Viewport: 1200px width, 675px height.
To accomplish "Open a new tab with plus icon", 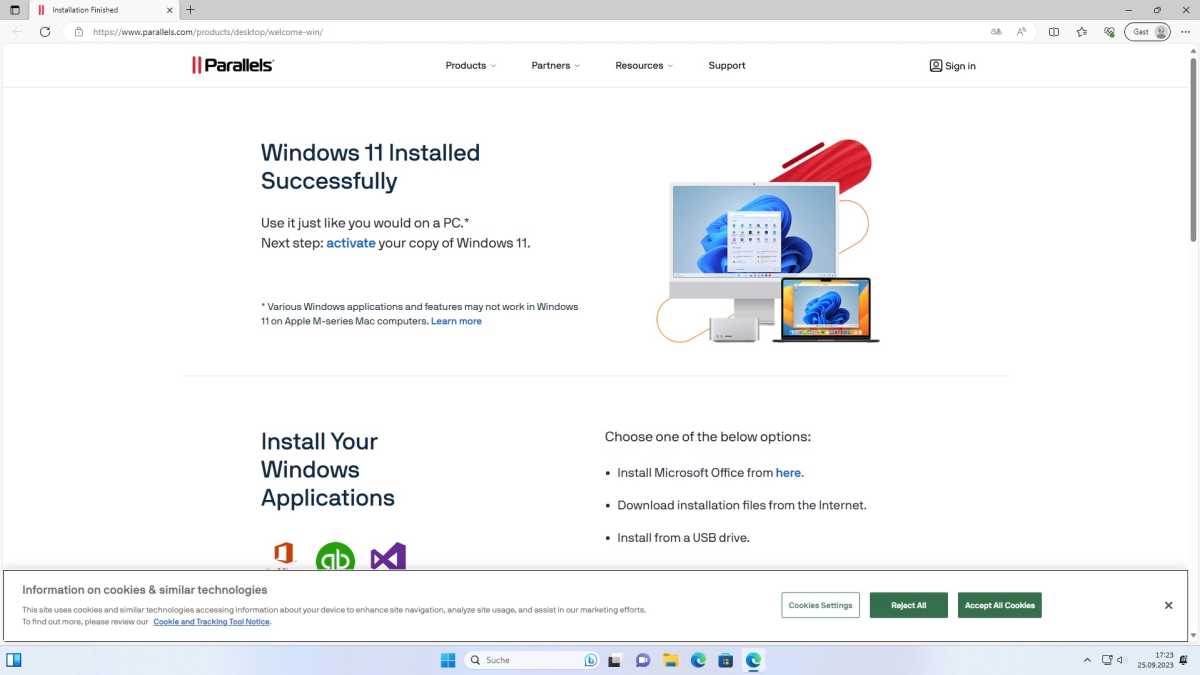I will coord(190,10).
